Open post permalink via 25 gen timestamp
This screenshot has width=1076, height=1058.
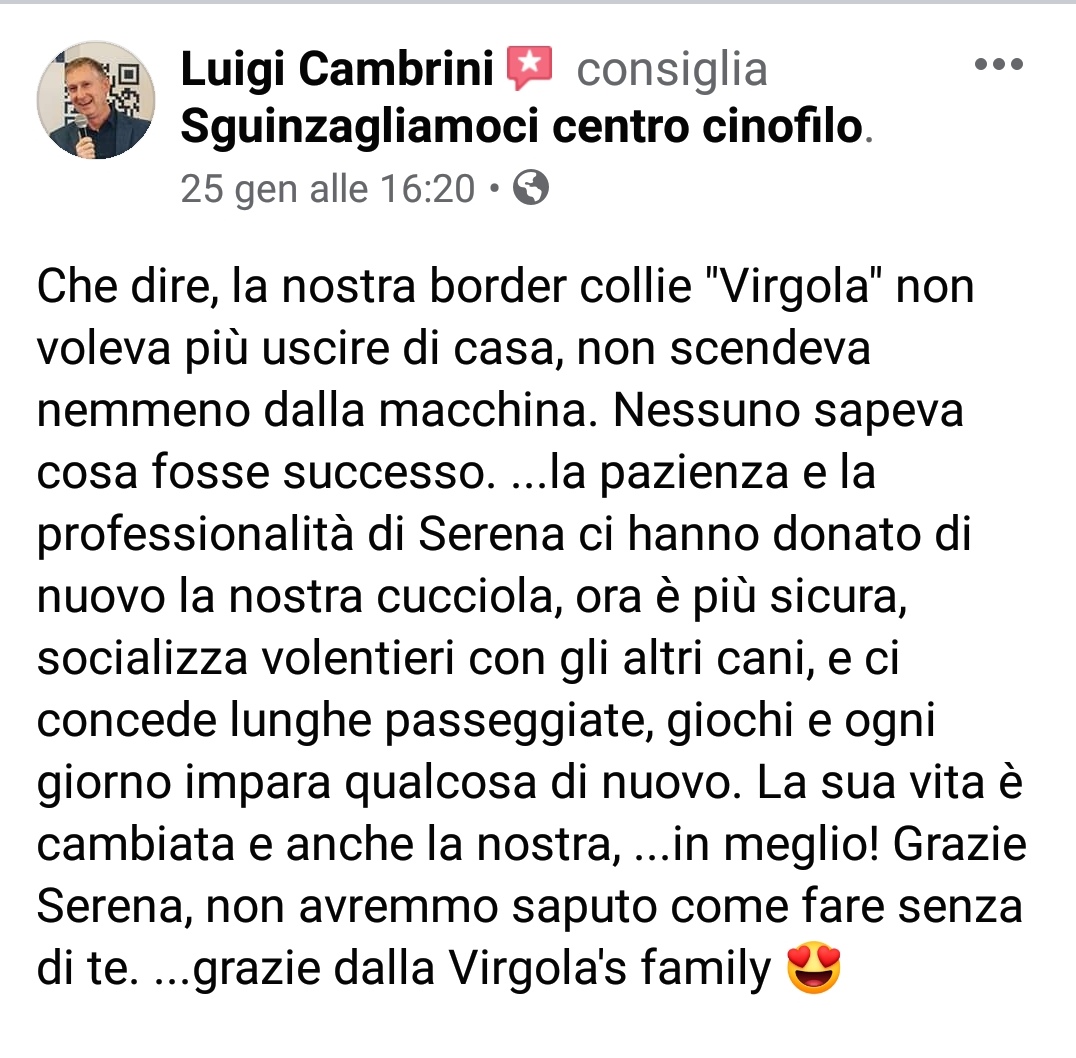[327, 189]
